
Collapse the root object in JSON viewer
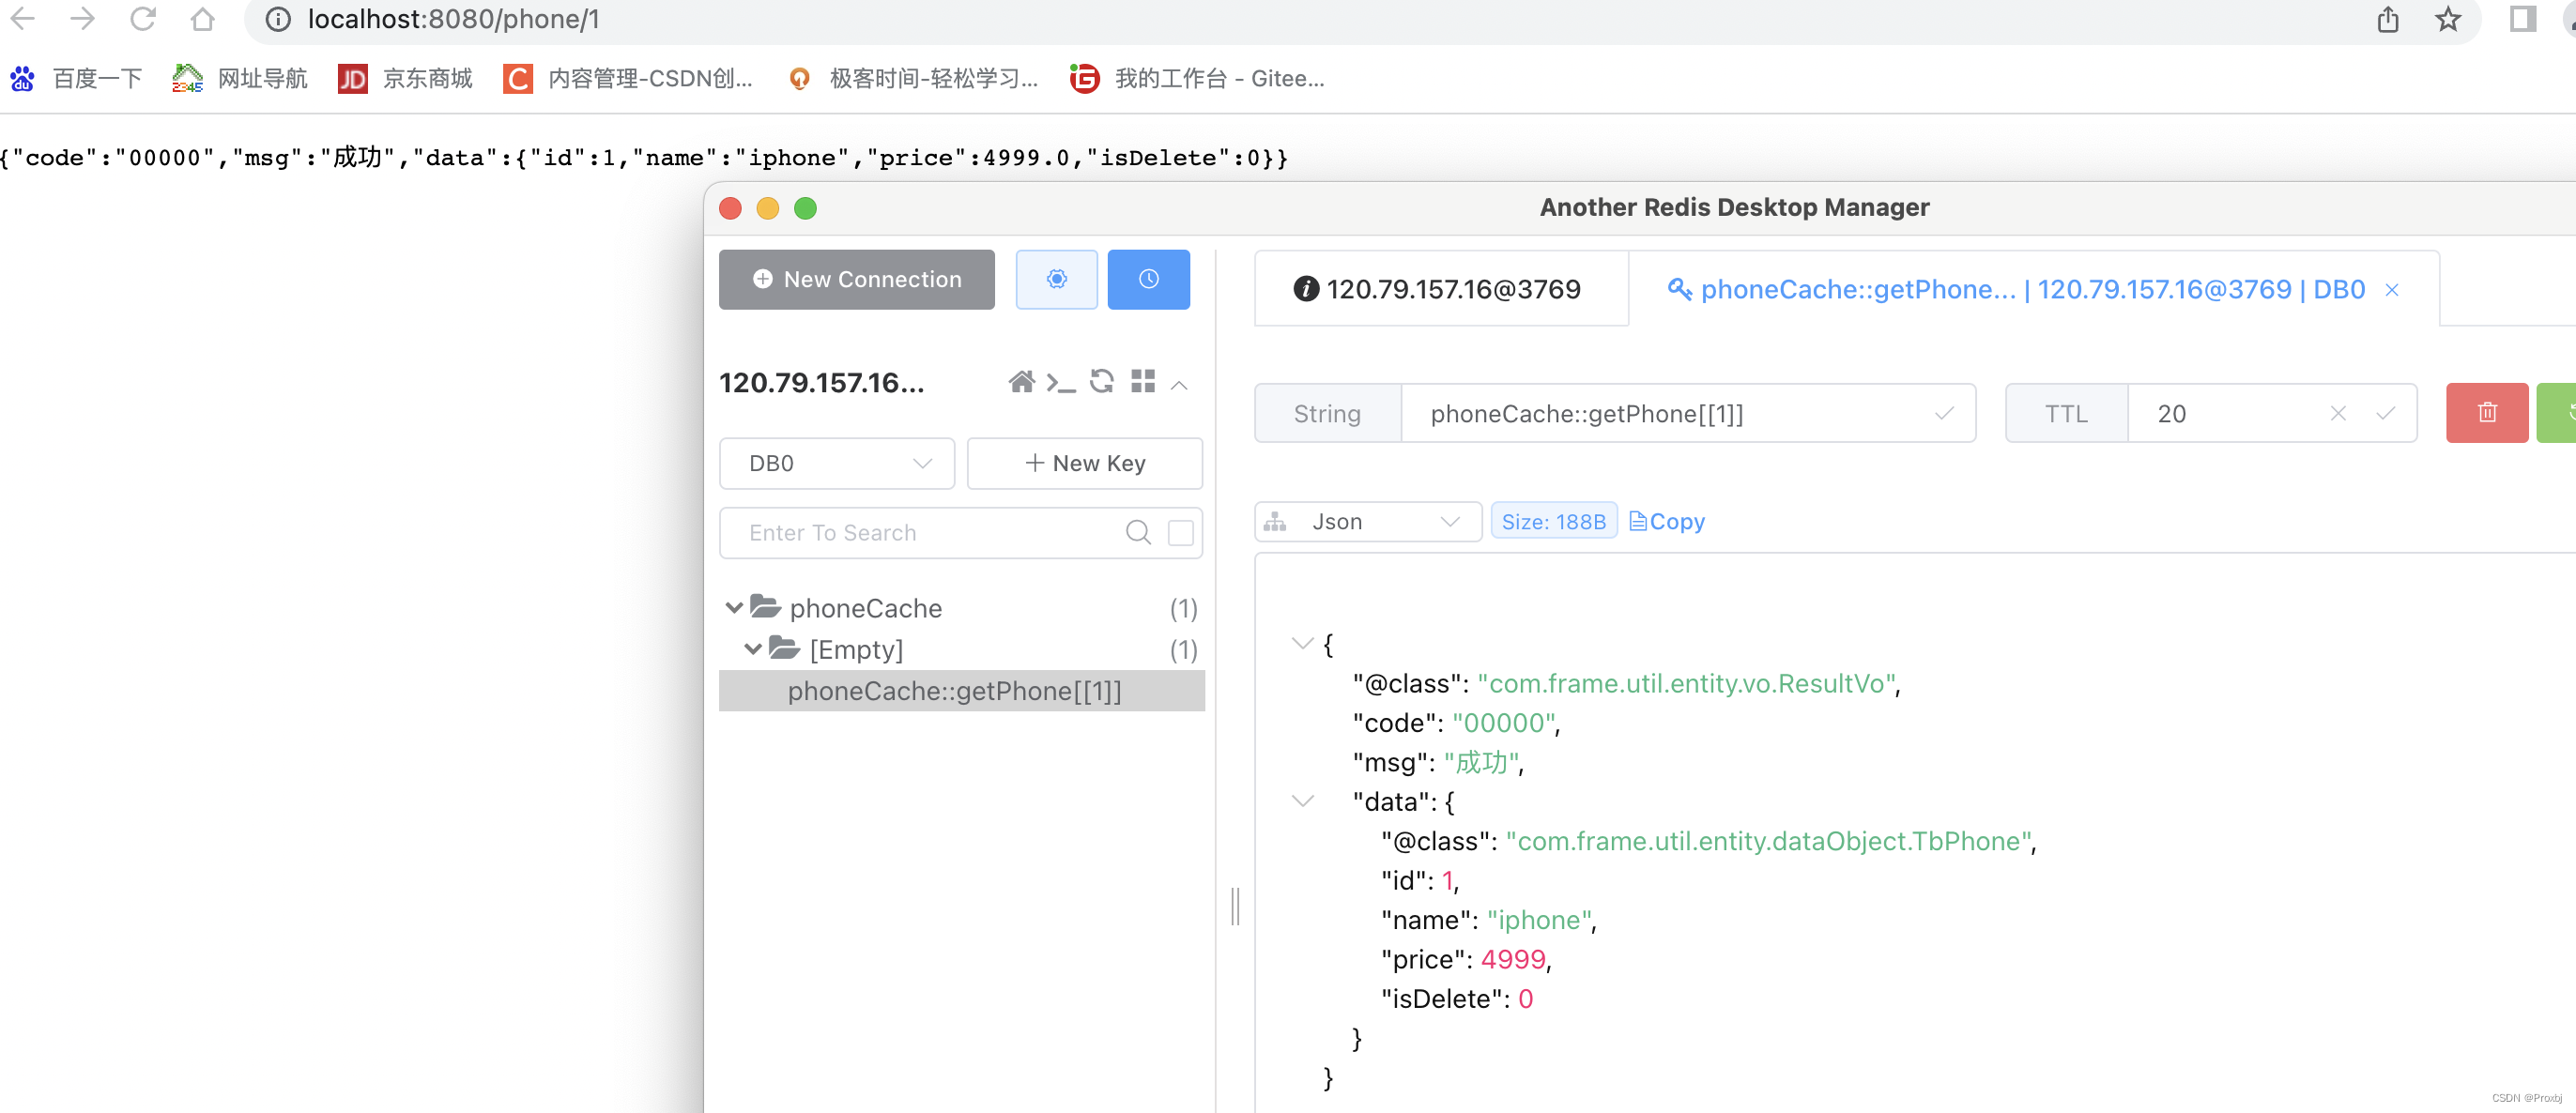pos(1299,642)
